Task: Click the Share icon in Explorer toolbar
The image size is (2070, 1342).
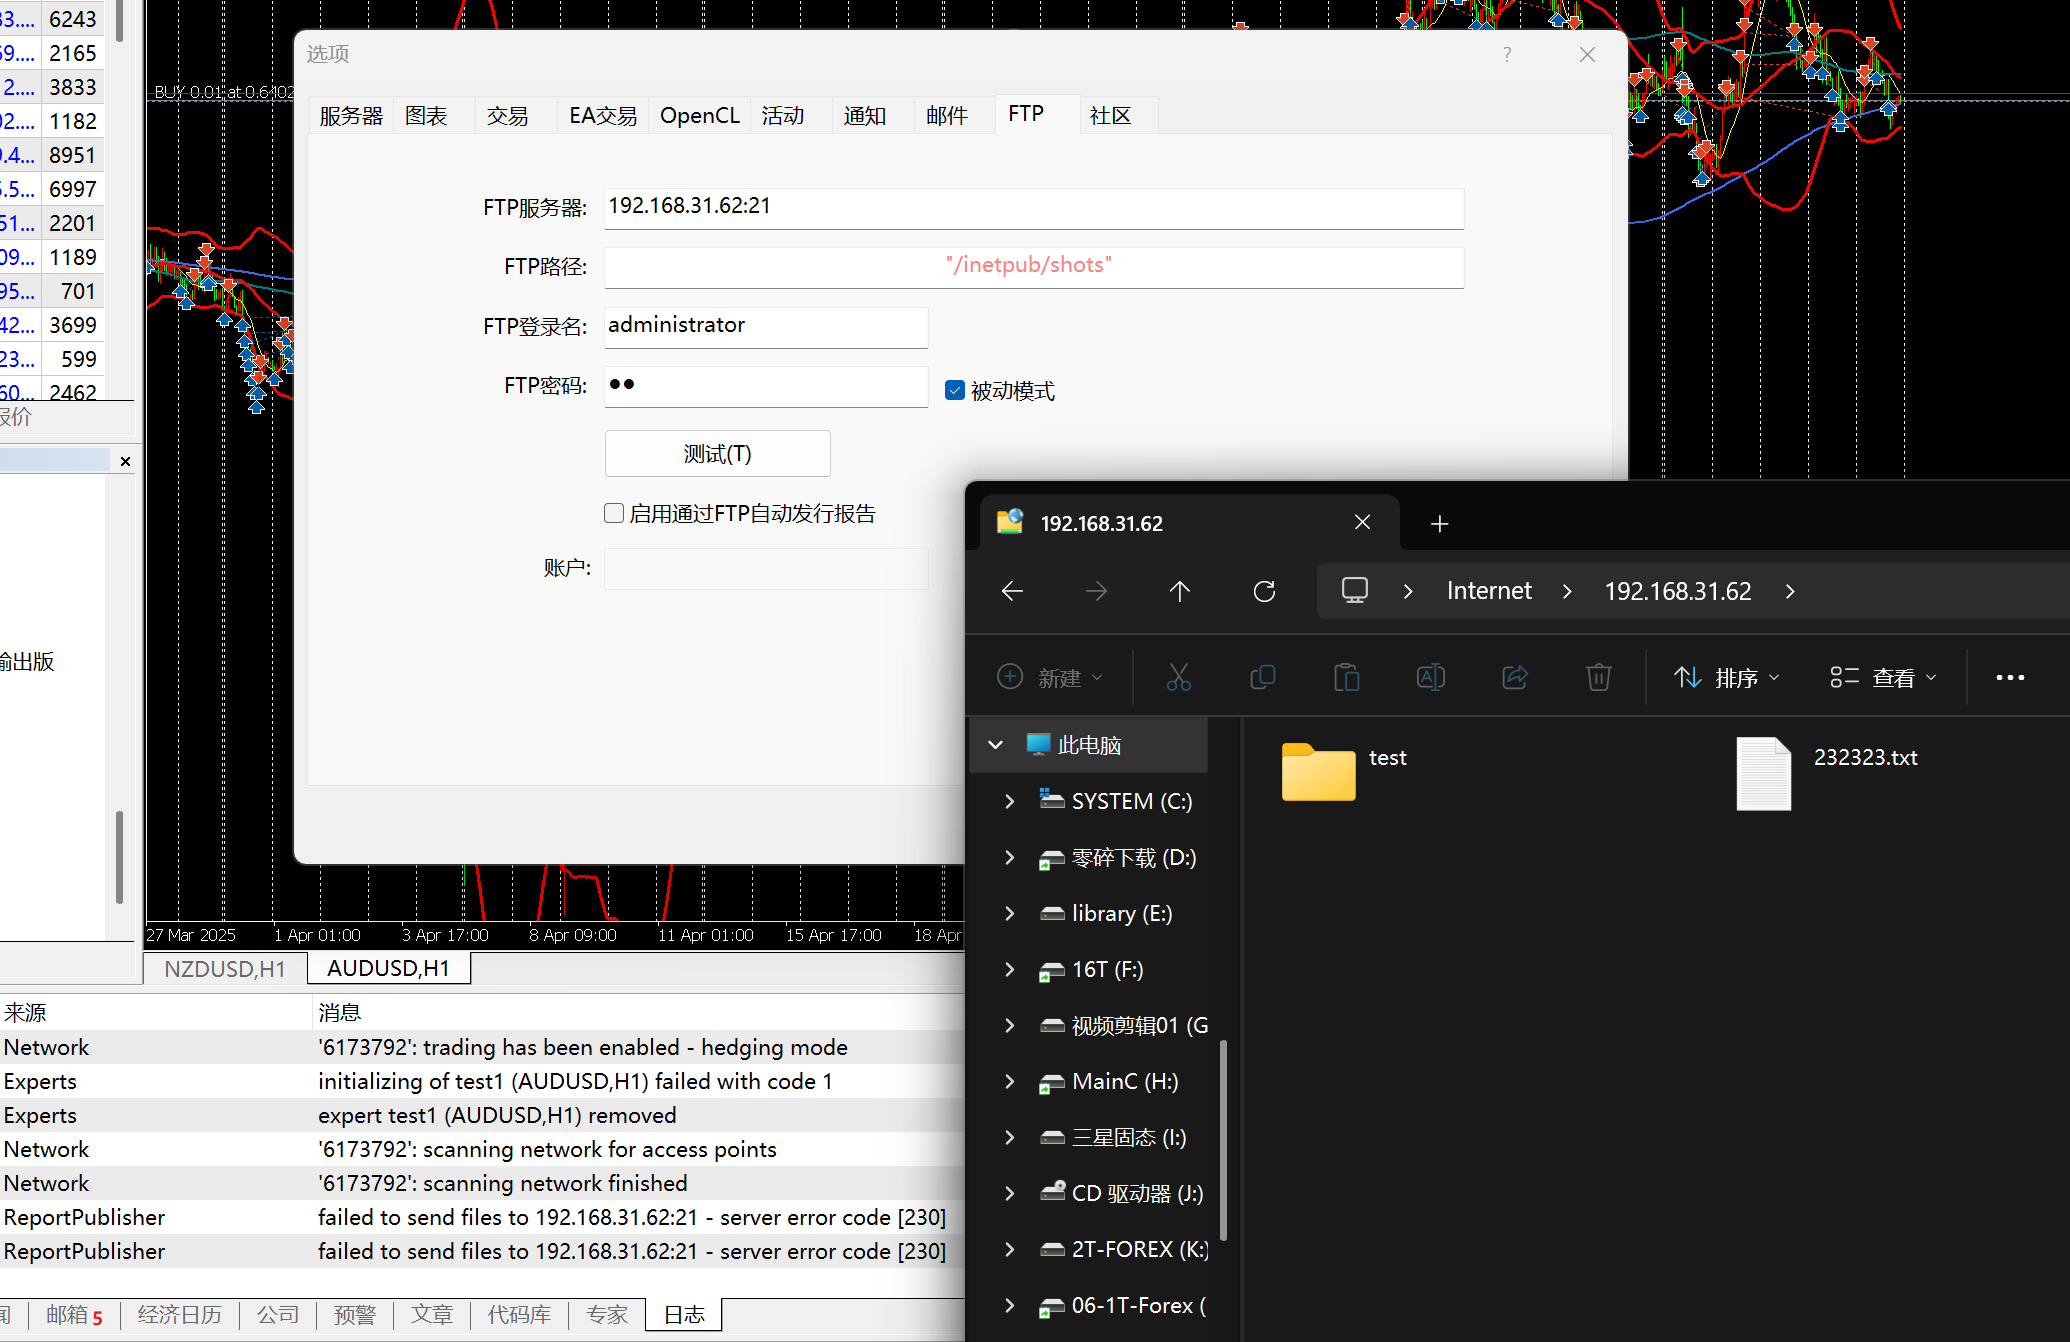Action: [x=1514, y=678]
